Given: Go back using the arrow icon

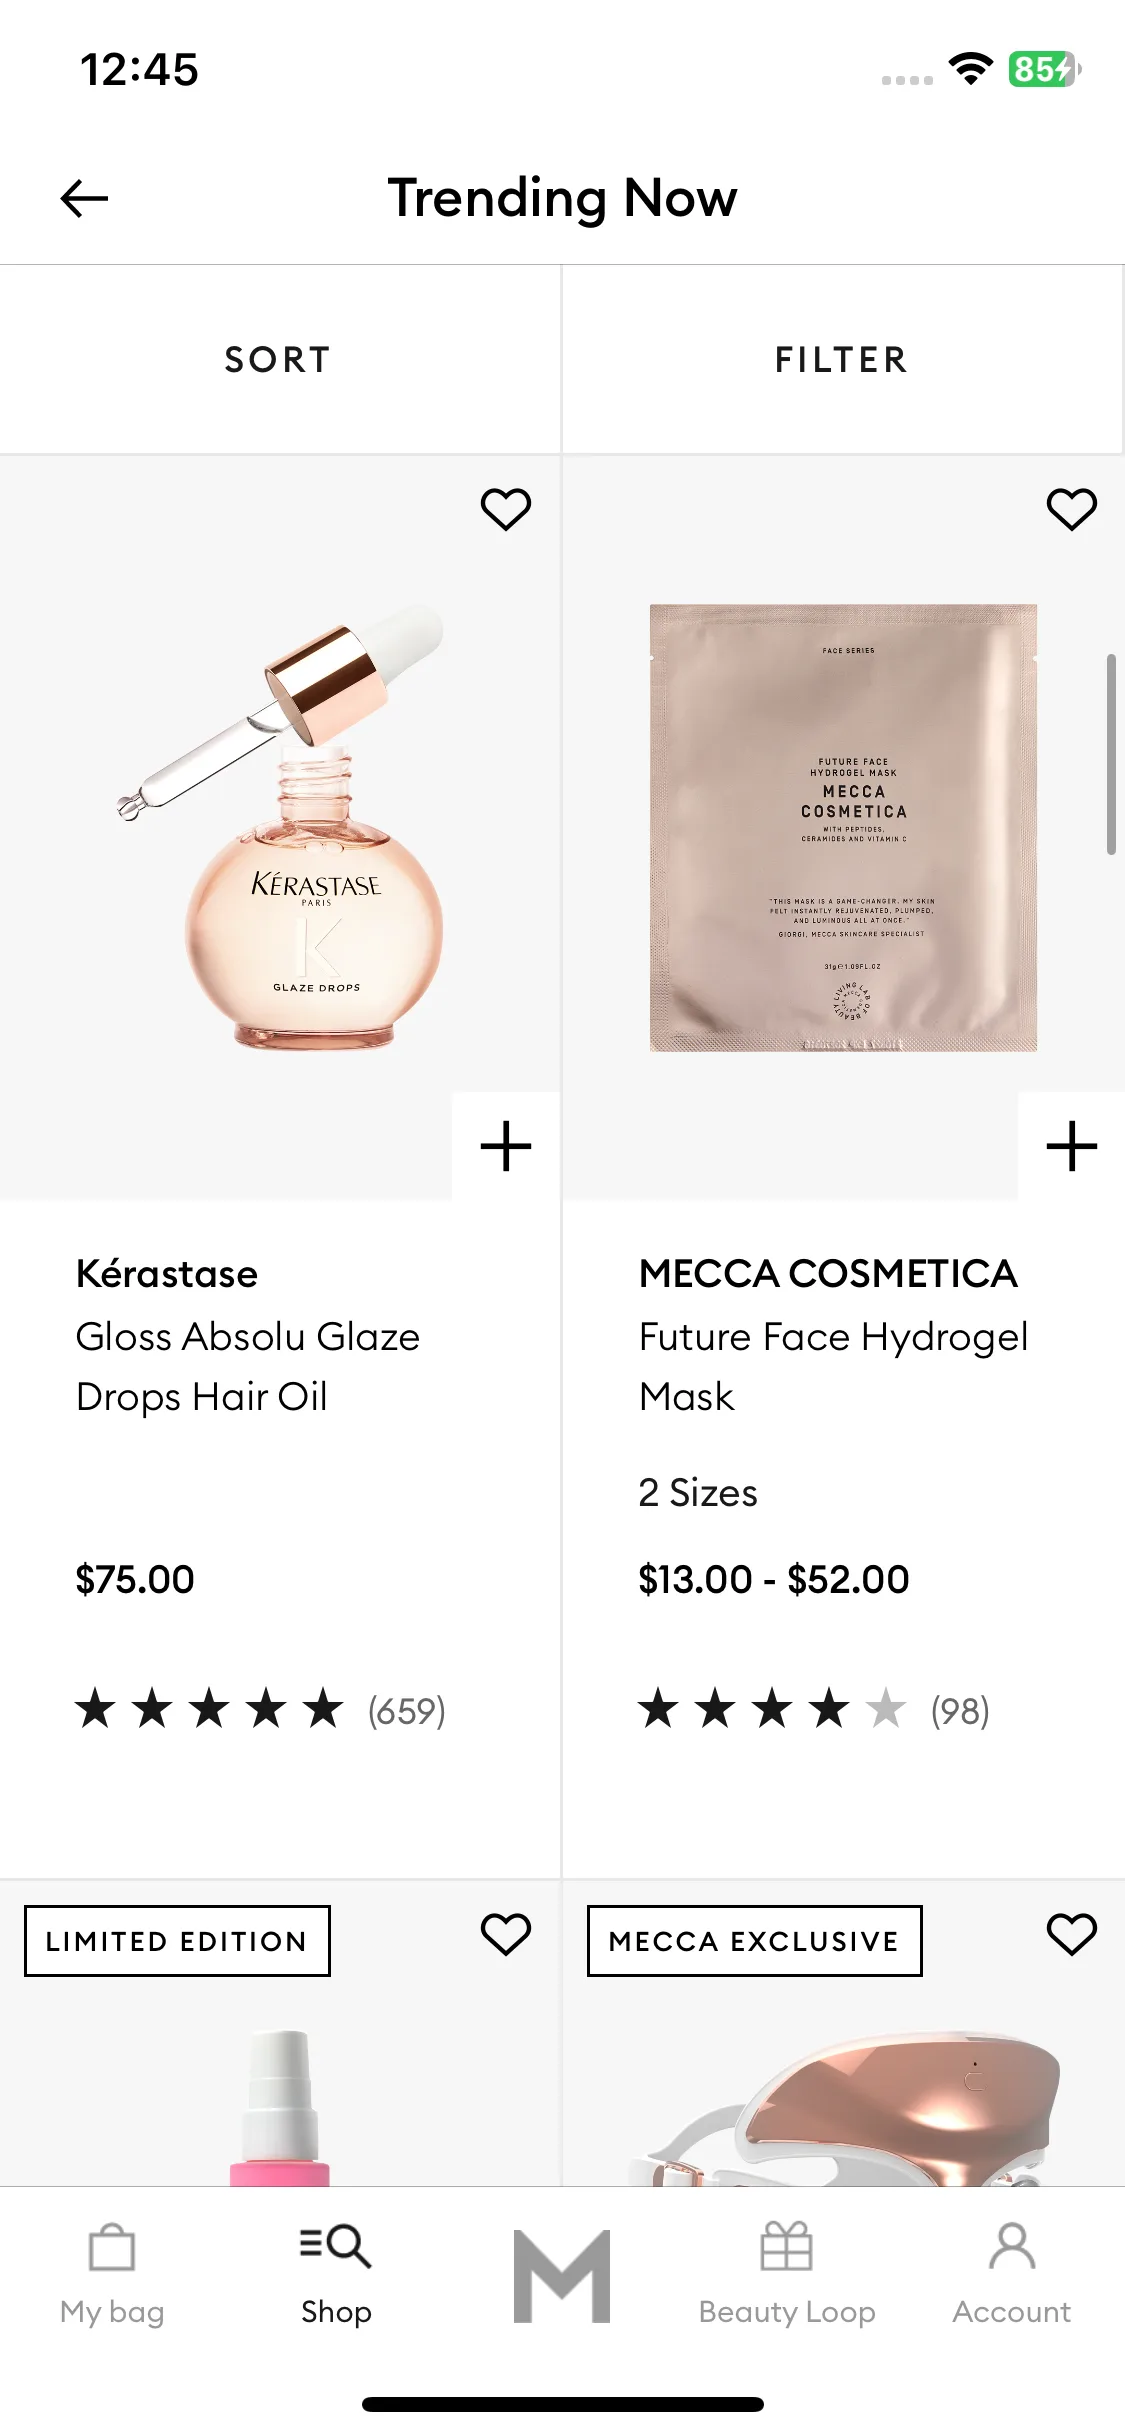Looking at the screenshot, I should (x=84, y=198).
